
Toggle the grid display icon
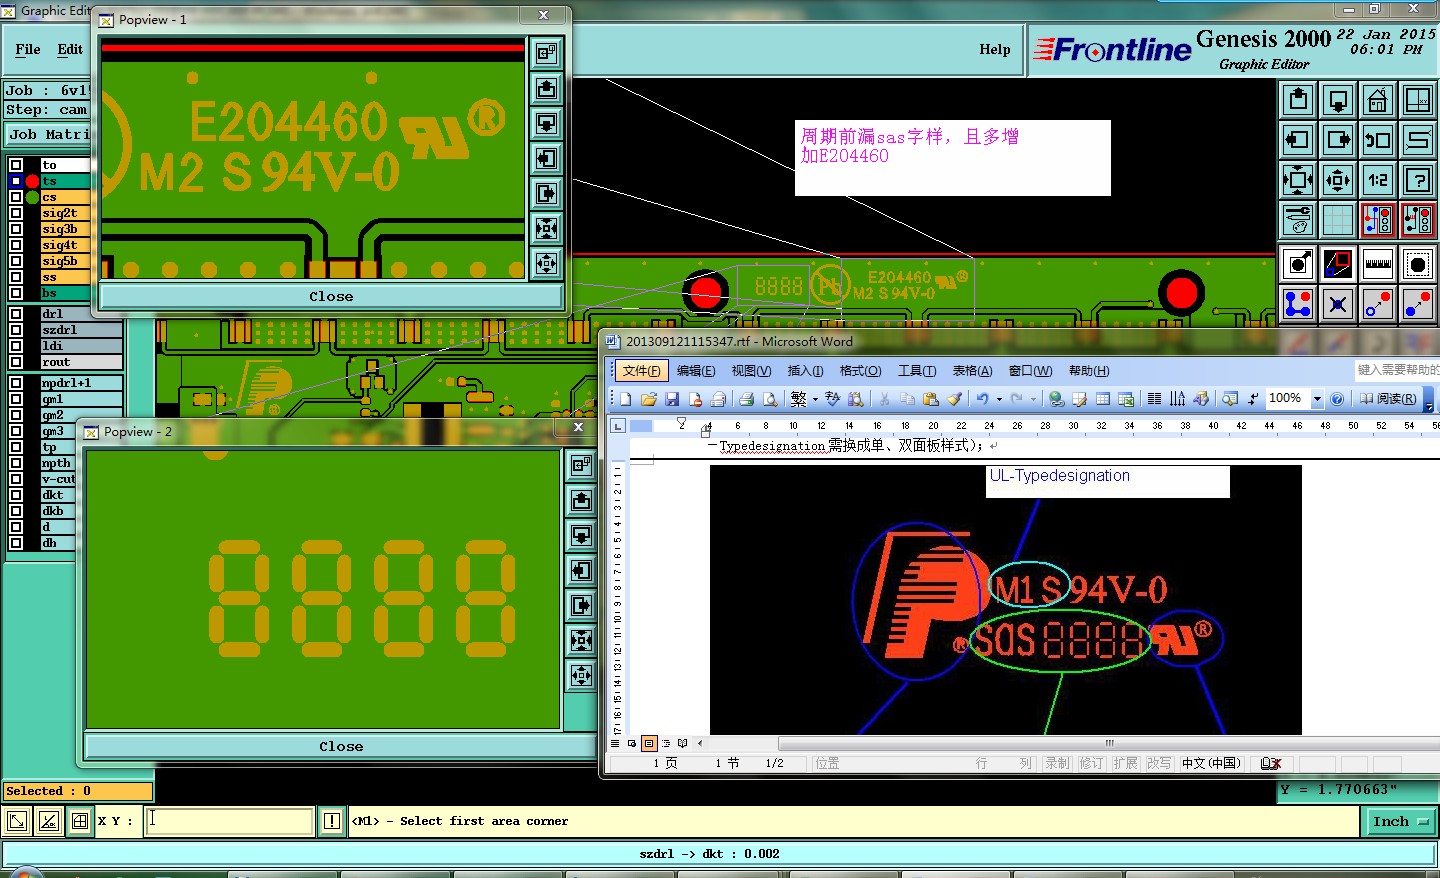point(1338,220)
